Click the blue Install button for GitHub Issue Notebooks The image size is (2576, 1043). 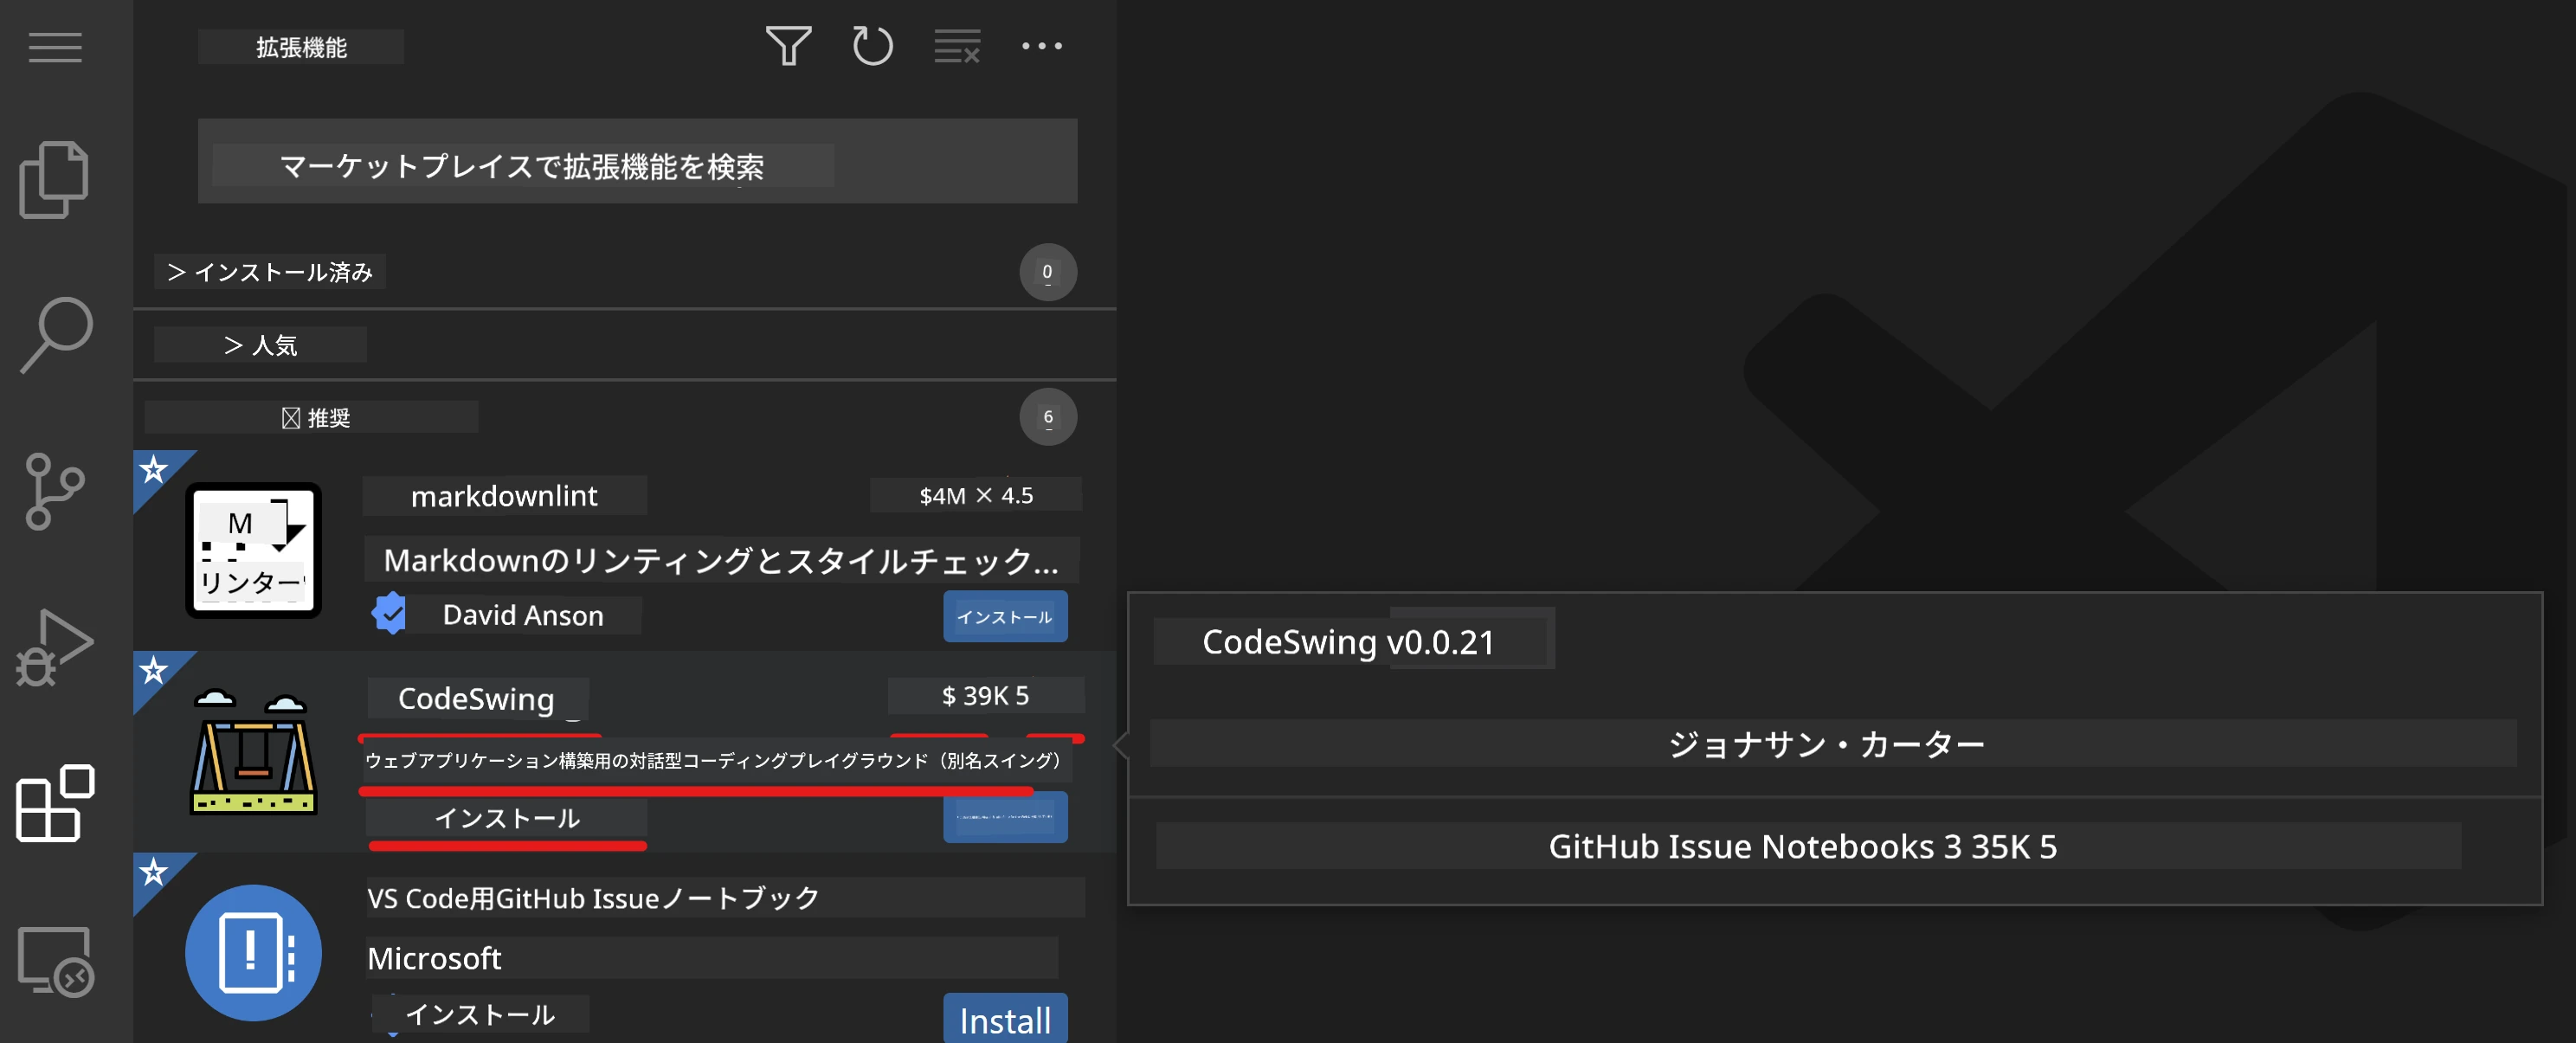coord(1005,1019)
